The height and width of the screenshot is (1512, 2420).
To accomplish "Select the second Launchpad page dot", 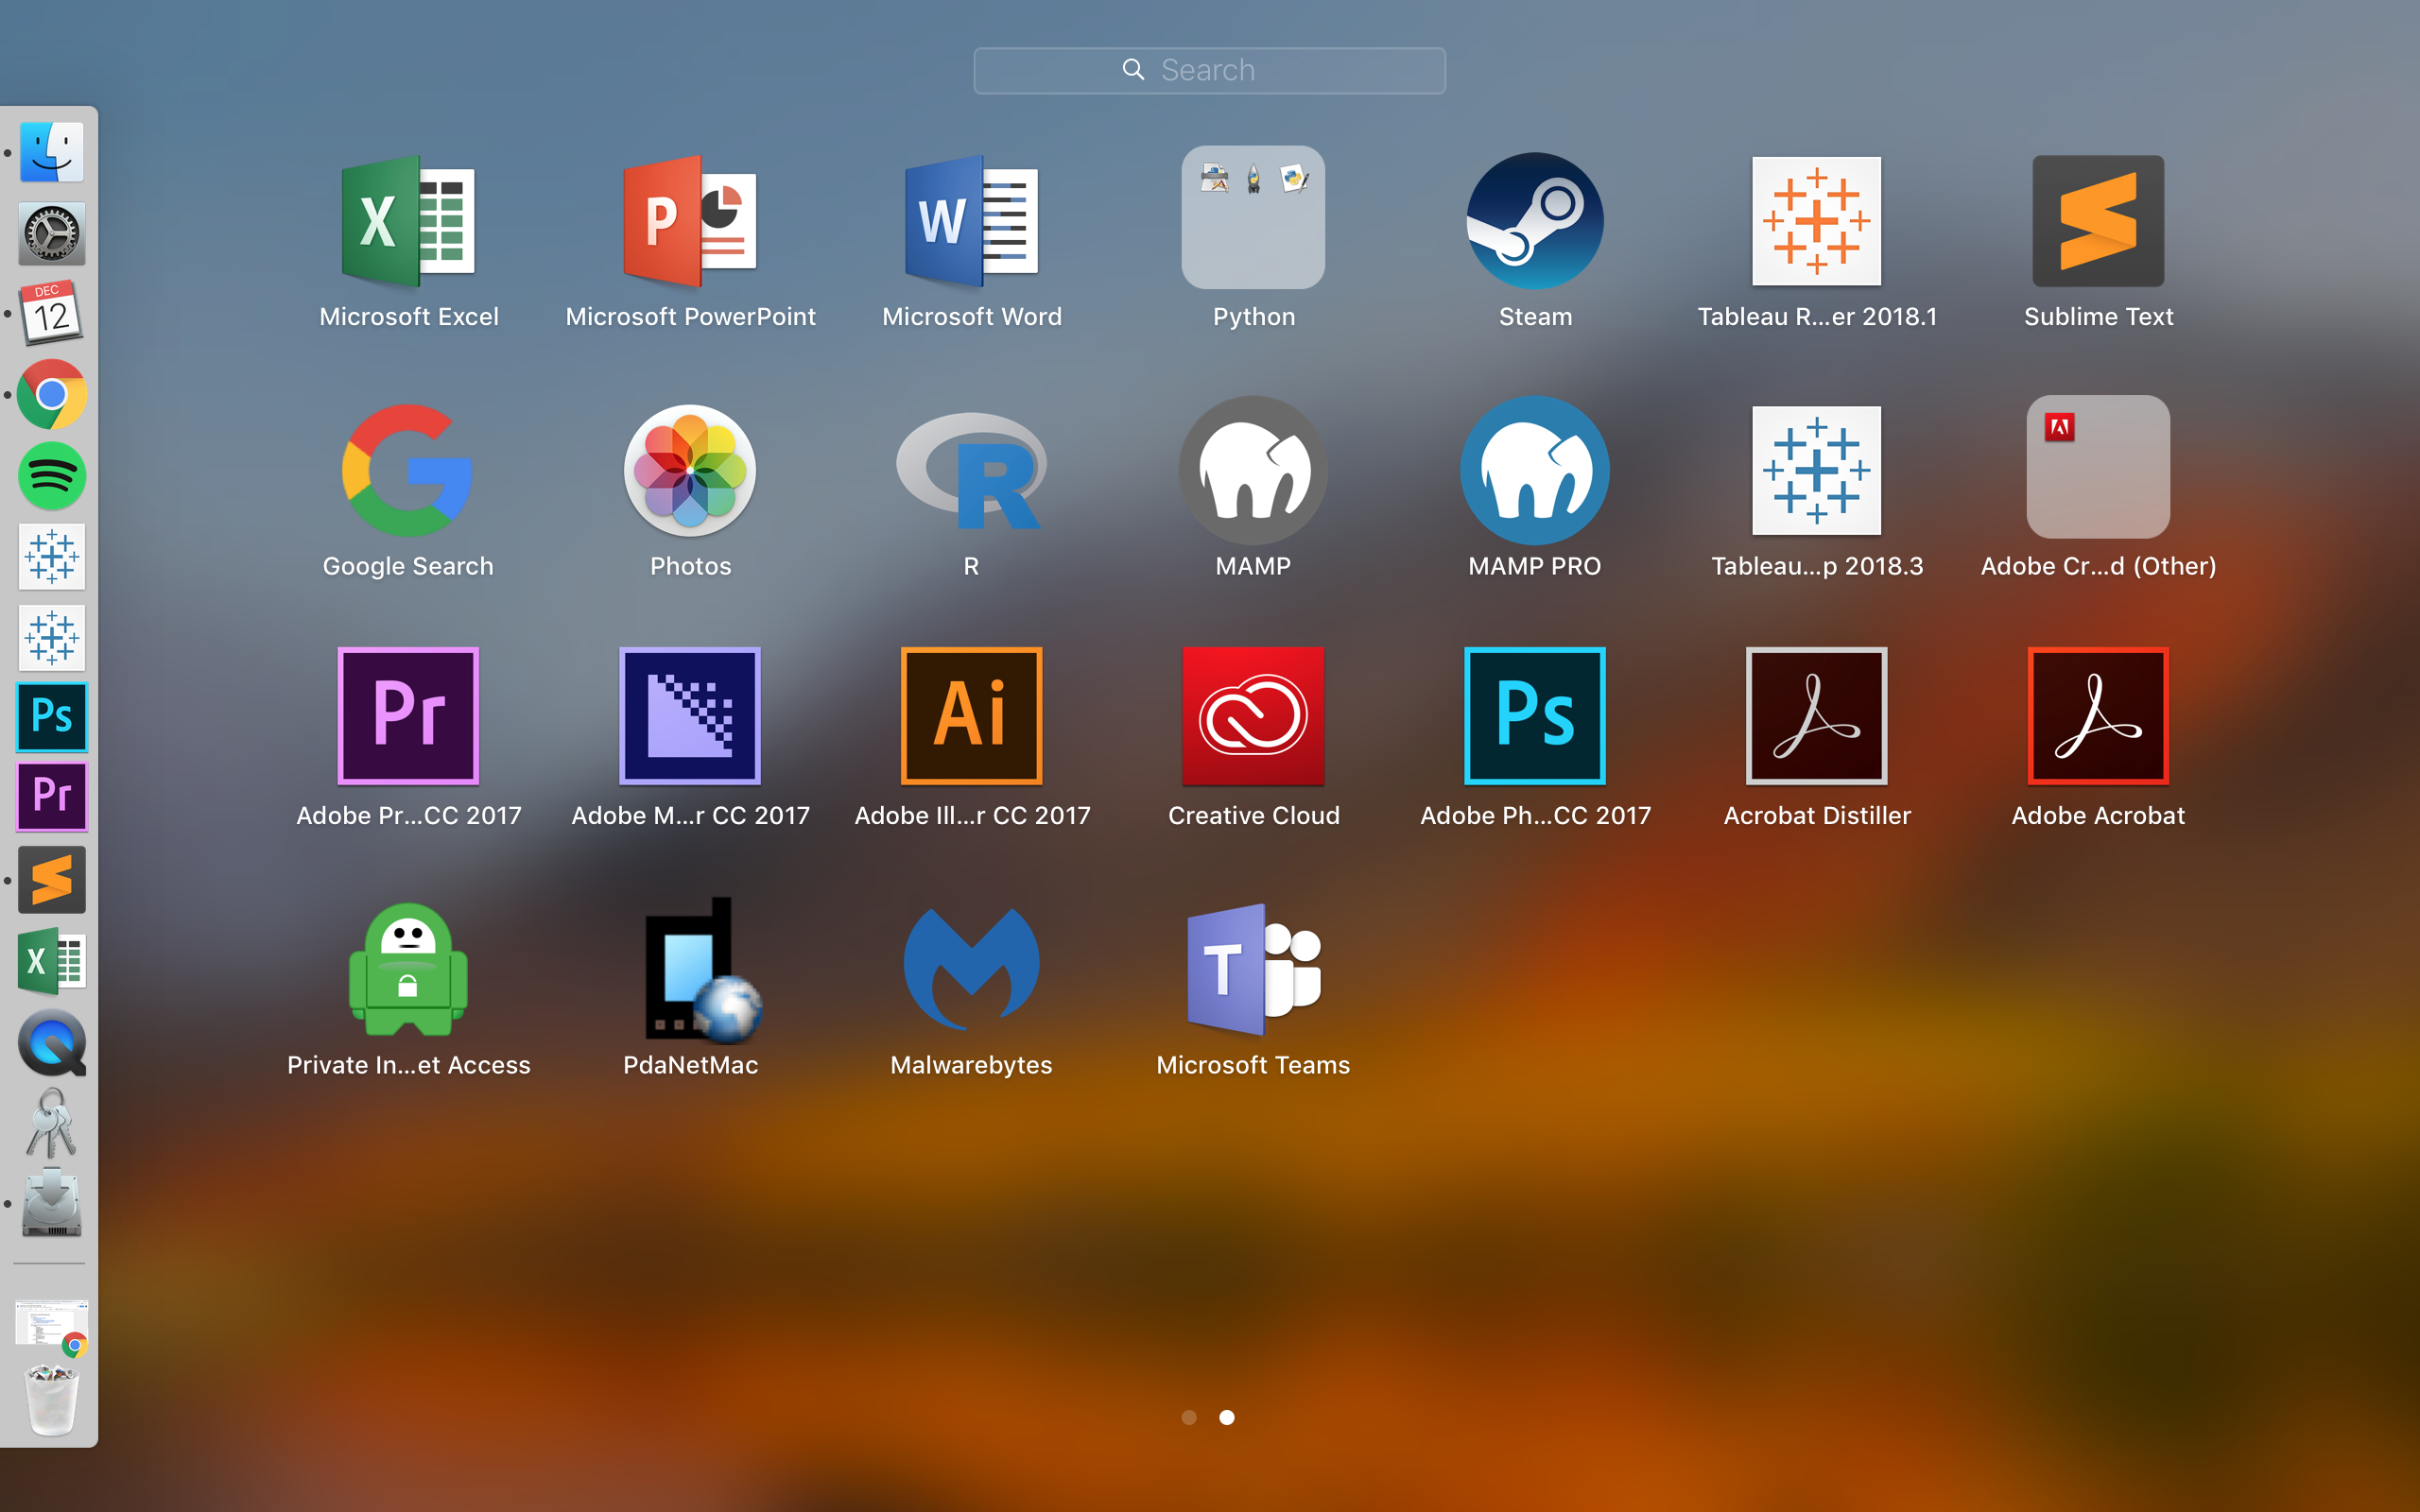I will point(1227,1417).
